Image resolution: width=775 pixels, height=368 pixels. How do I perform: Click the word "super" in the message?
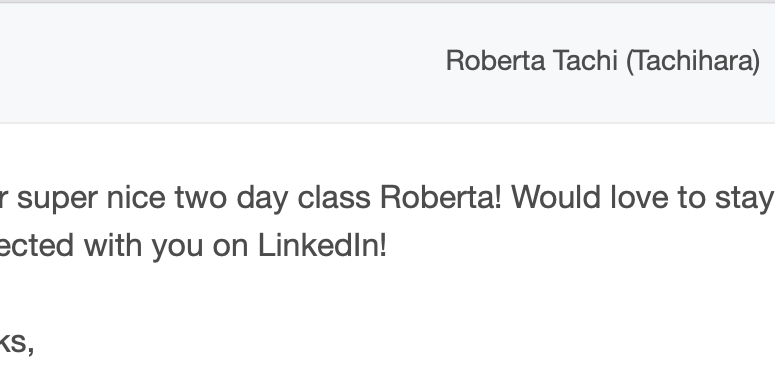(x=57, y=199)
